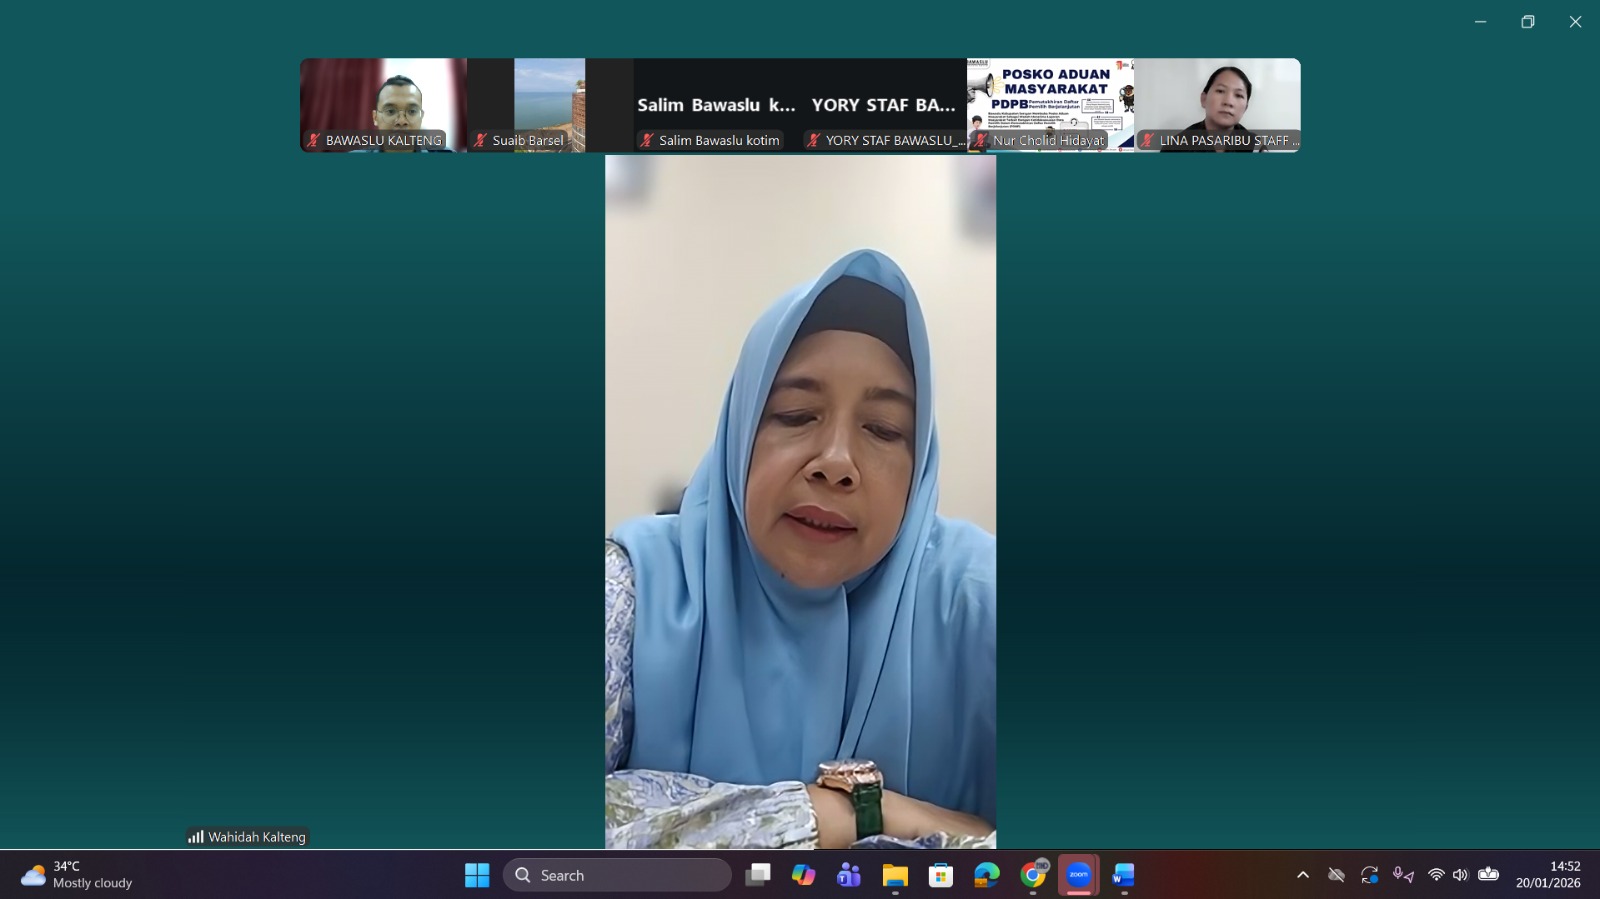
Task: Open weather widget showing 34°C Mostly cloudy
Action: pos(77,875)
